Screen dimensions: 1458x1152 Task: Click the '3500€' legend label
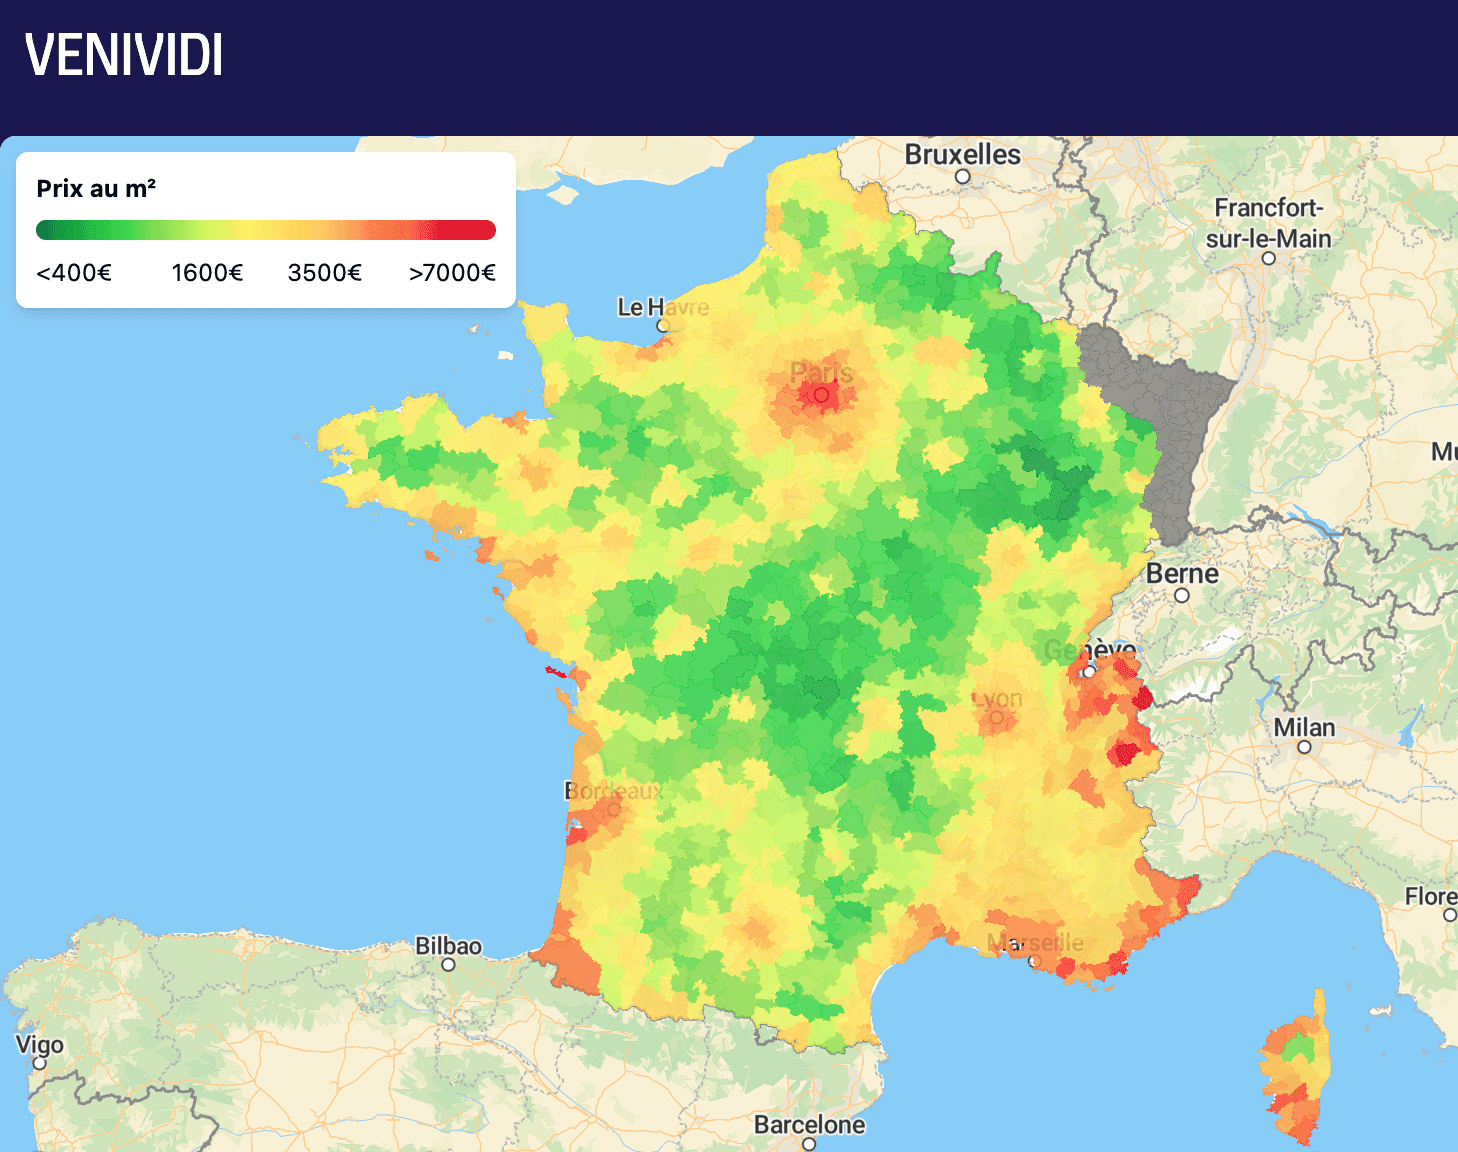pos(325,273)
